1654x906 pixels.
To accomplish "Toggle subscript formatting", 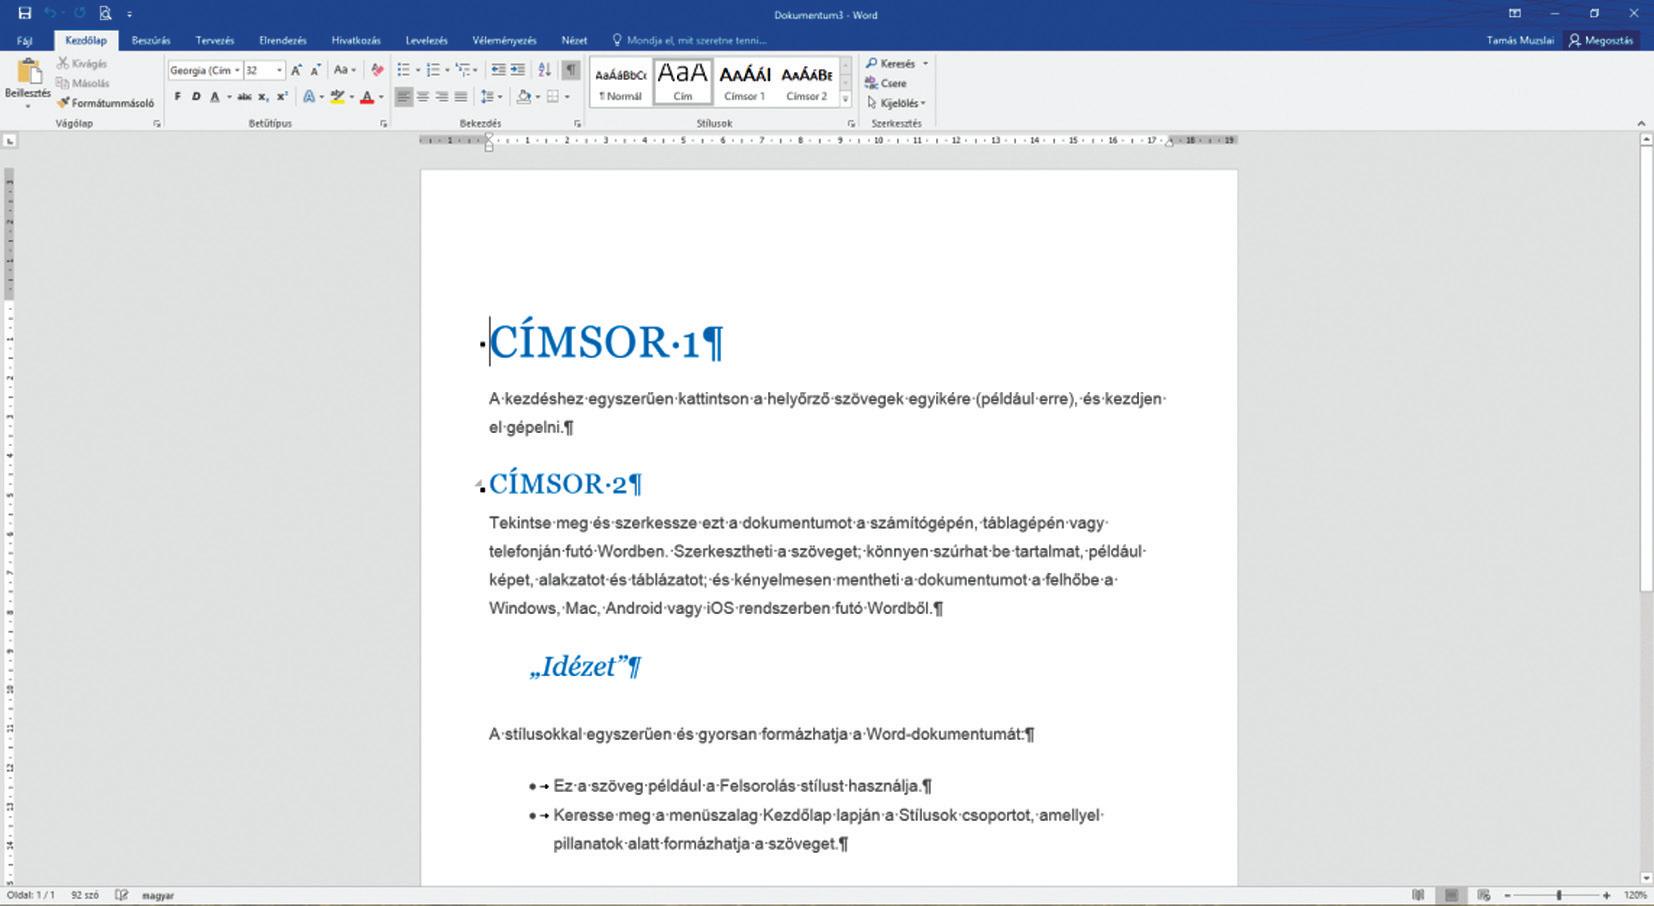I will point(263,97).
